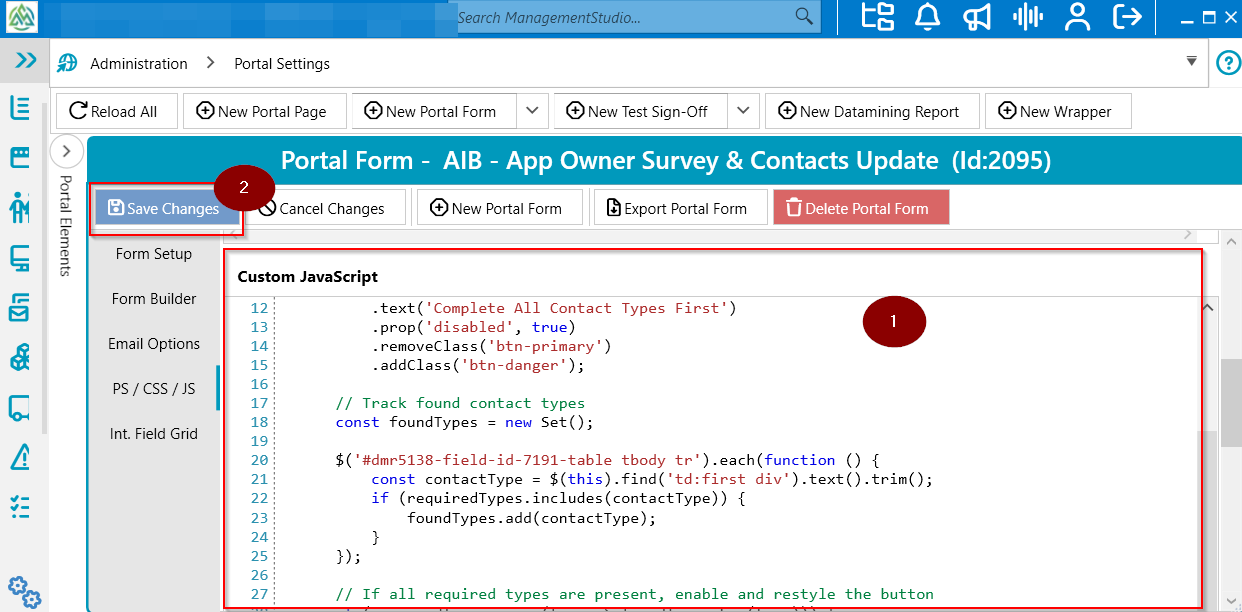This screenshot has width=1242, height=612.
Task: Click New Datamining Report button
Action: tap(870, 111)
